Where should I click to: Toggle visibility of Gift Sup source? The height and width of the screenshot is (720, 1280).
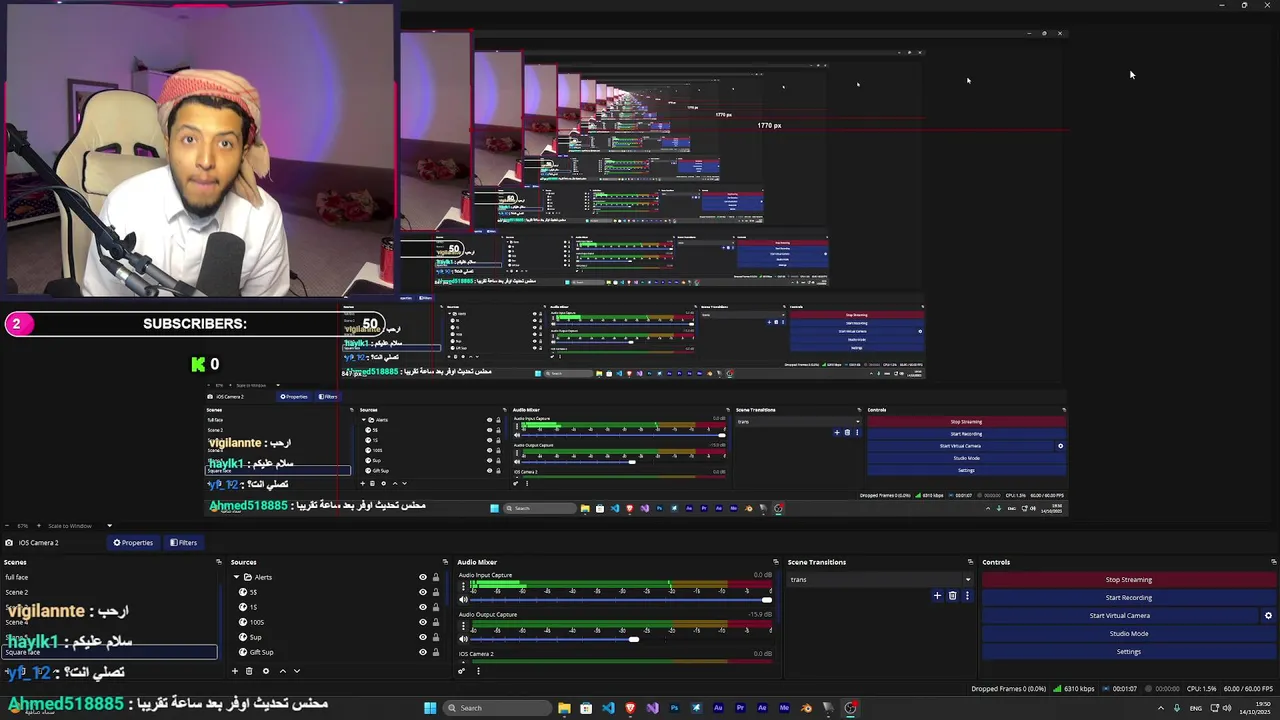pos(422,652)
